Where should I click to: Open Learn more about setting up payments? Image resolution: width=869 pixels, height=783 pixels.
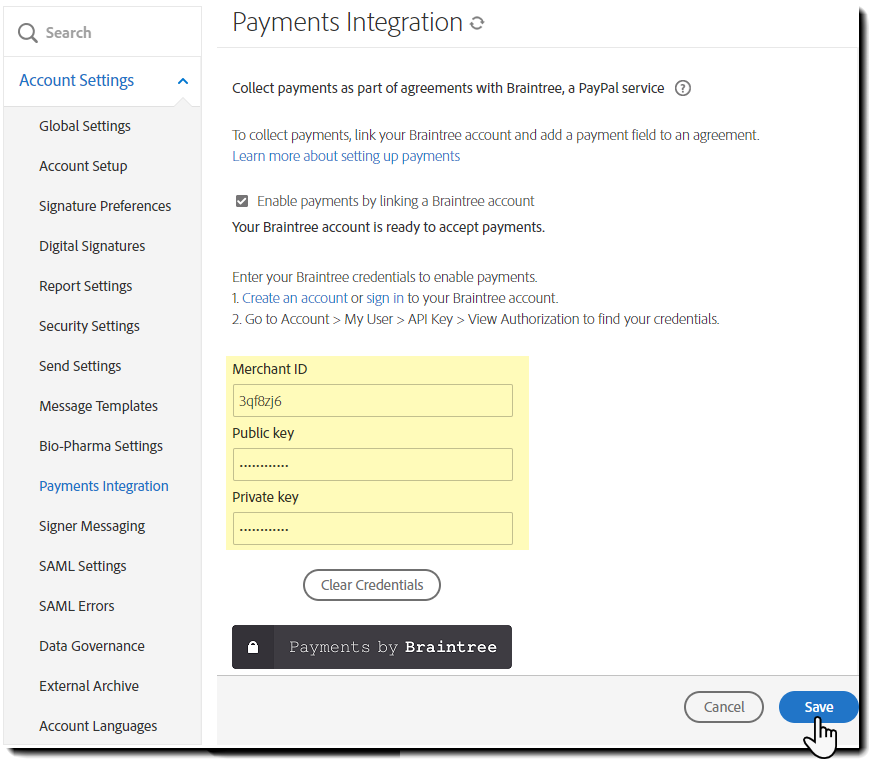point(346,156)
